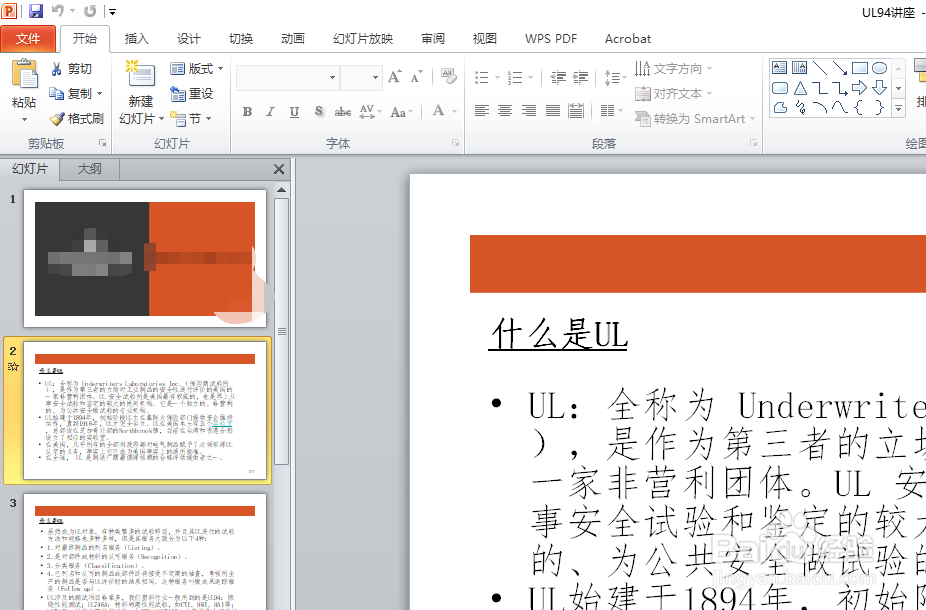Viewport: 926px width, 610px height.
Task: Open the 文字方向 text direction menu
Action: coord(673,69)
